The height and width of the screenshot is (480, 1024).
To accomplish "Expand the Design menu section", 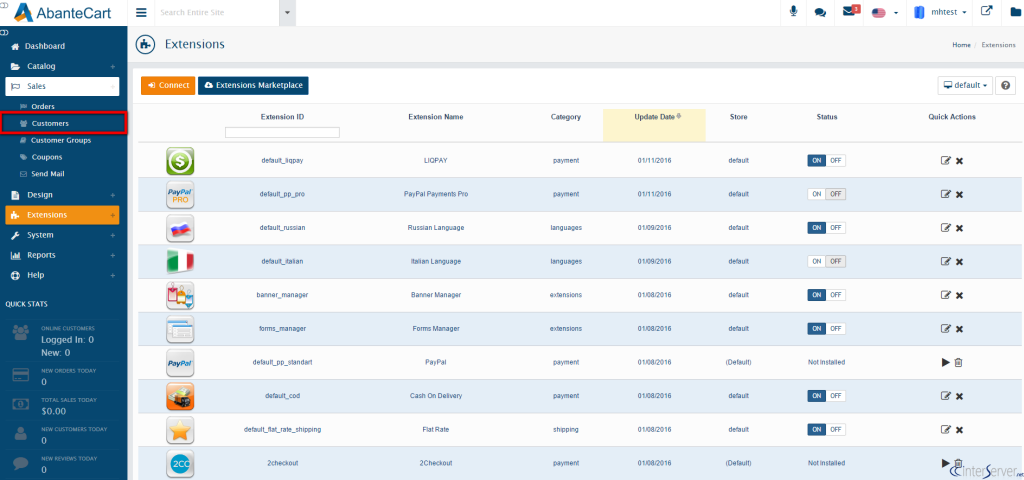I will (x=62, y=195).
